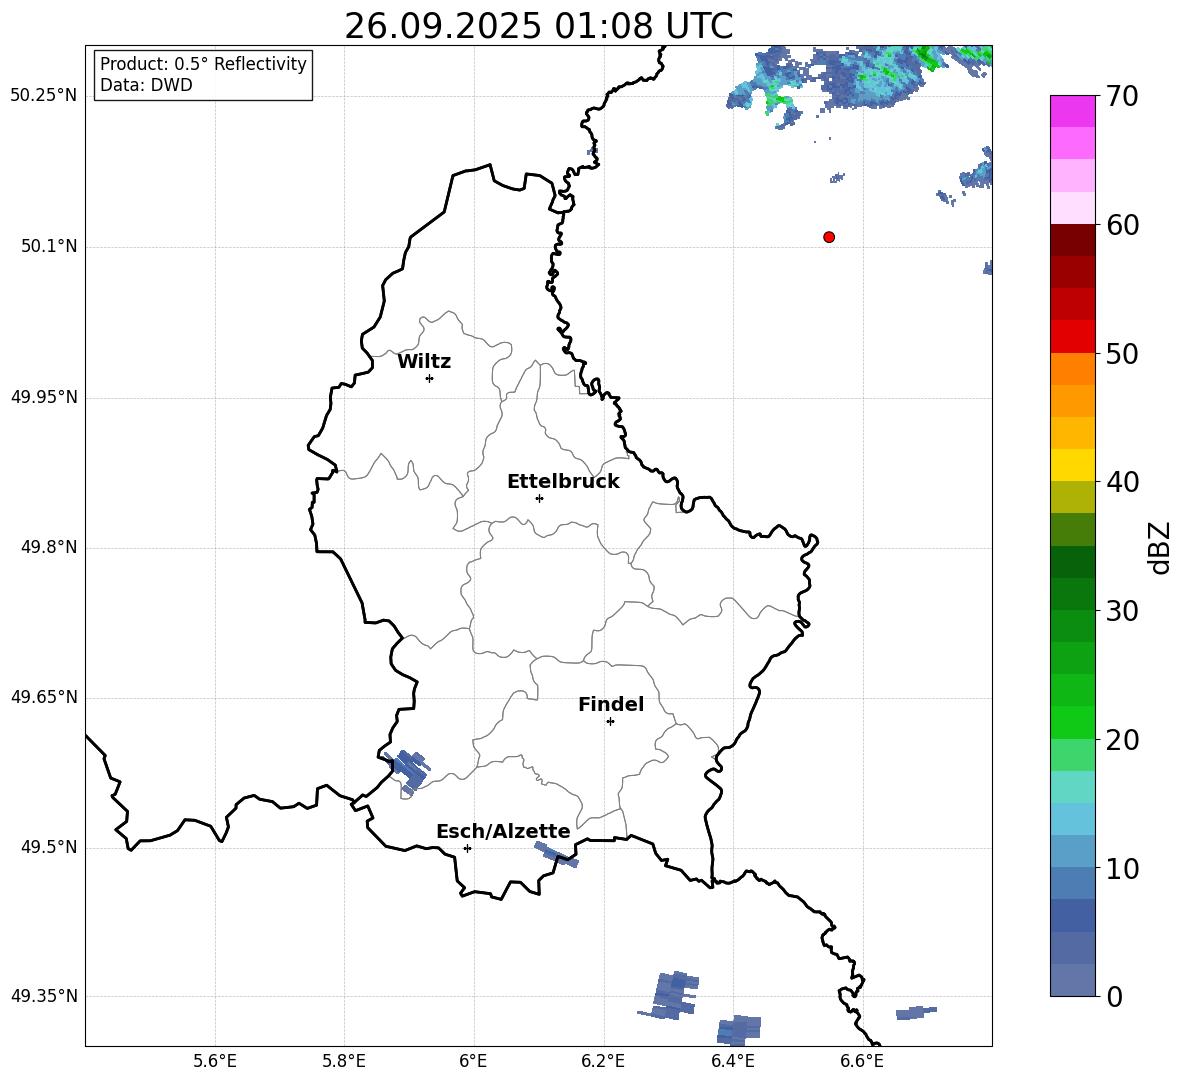Click the 6.6°E longitude label
This screenshot has height=1081, width=1184.
(862, 1061)
